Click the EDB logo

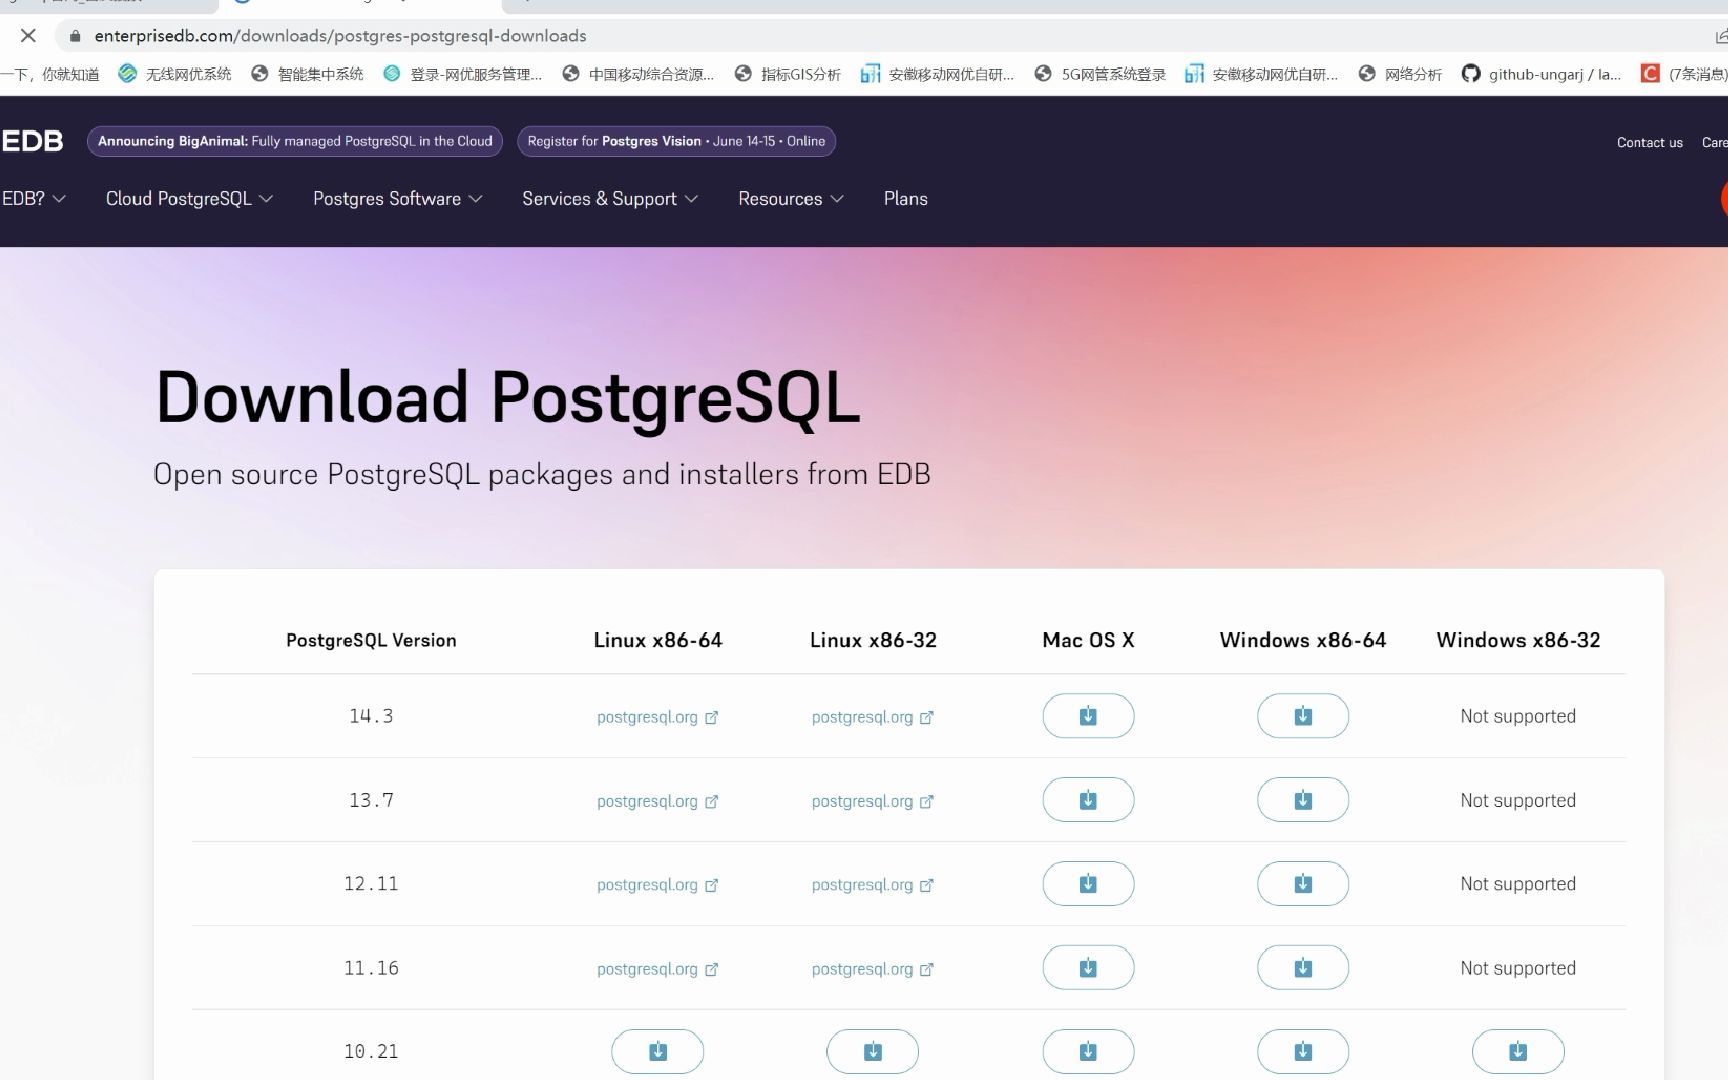32,141
